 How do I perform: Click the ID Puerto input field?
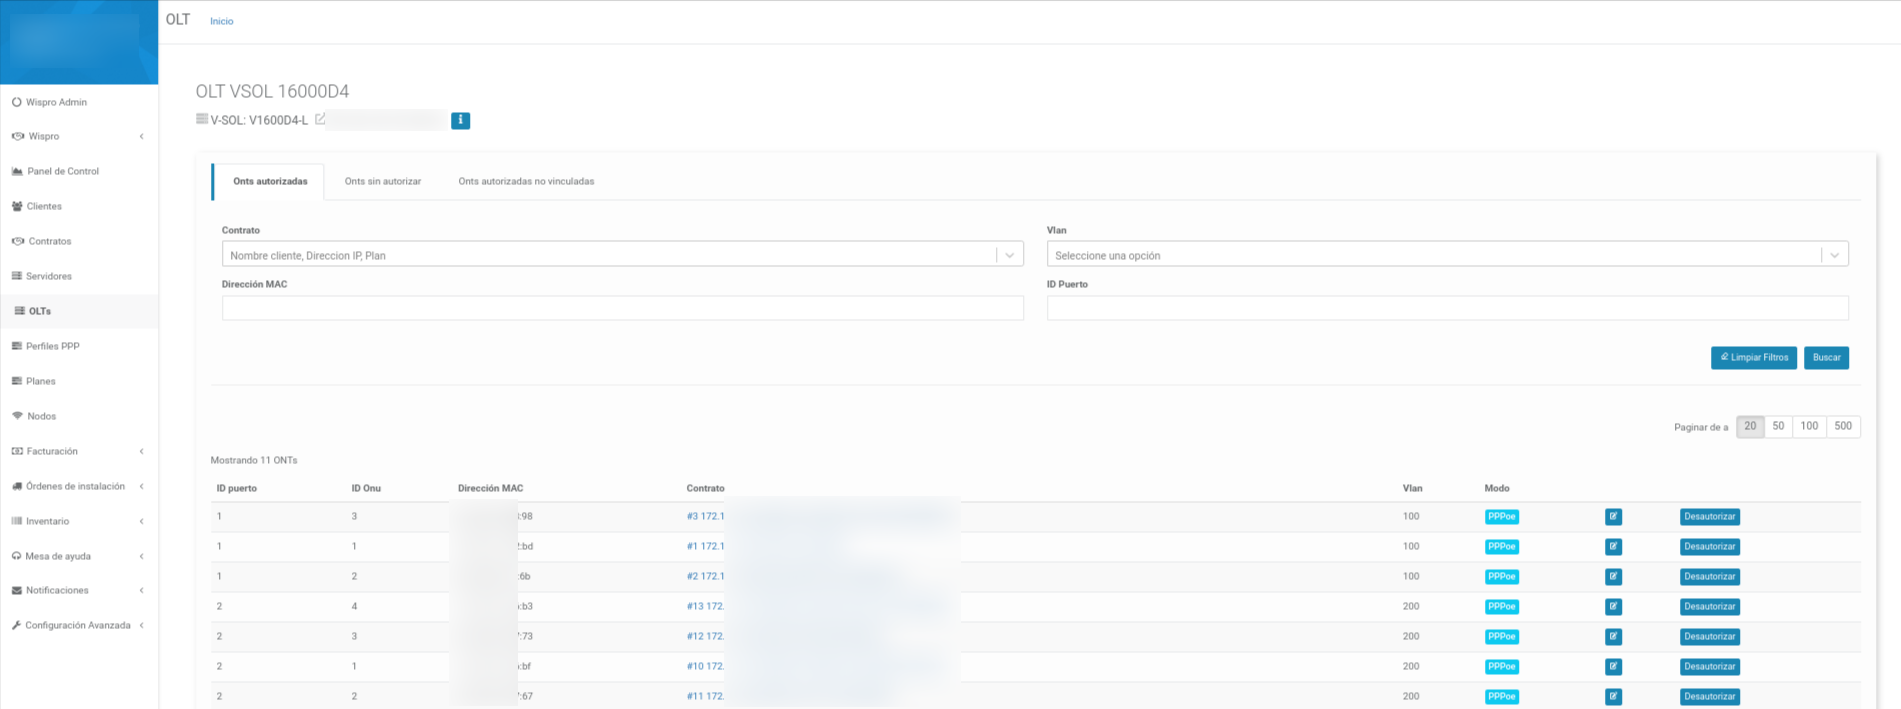click(1447, 308)
